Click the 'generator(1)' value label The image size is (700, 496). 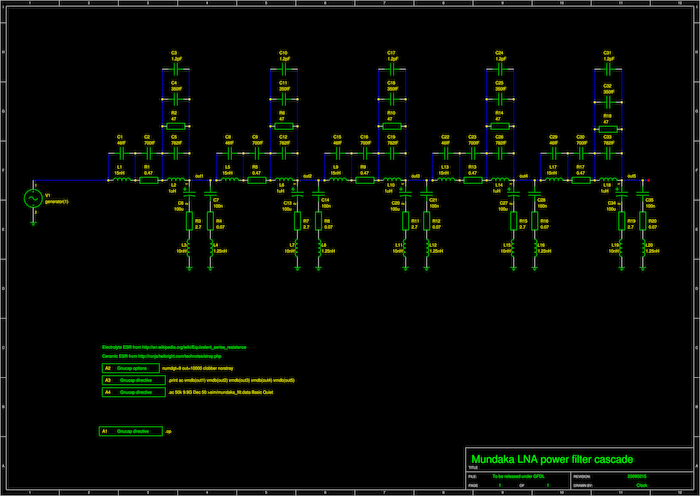[56, 202]
